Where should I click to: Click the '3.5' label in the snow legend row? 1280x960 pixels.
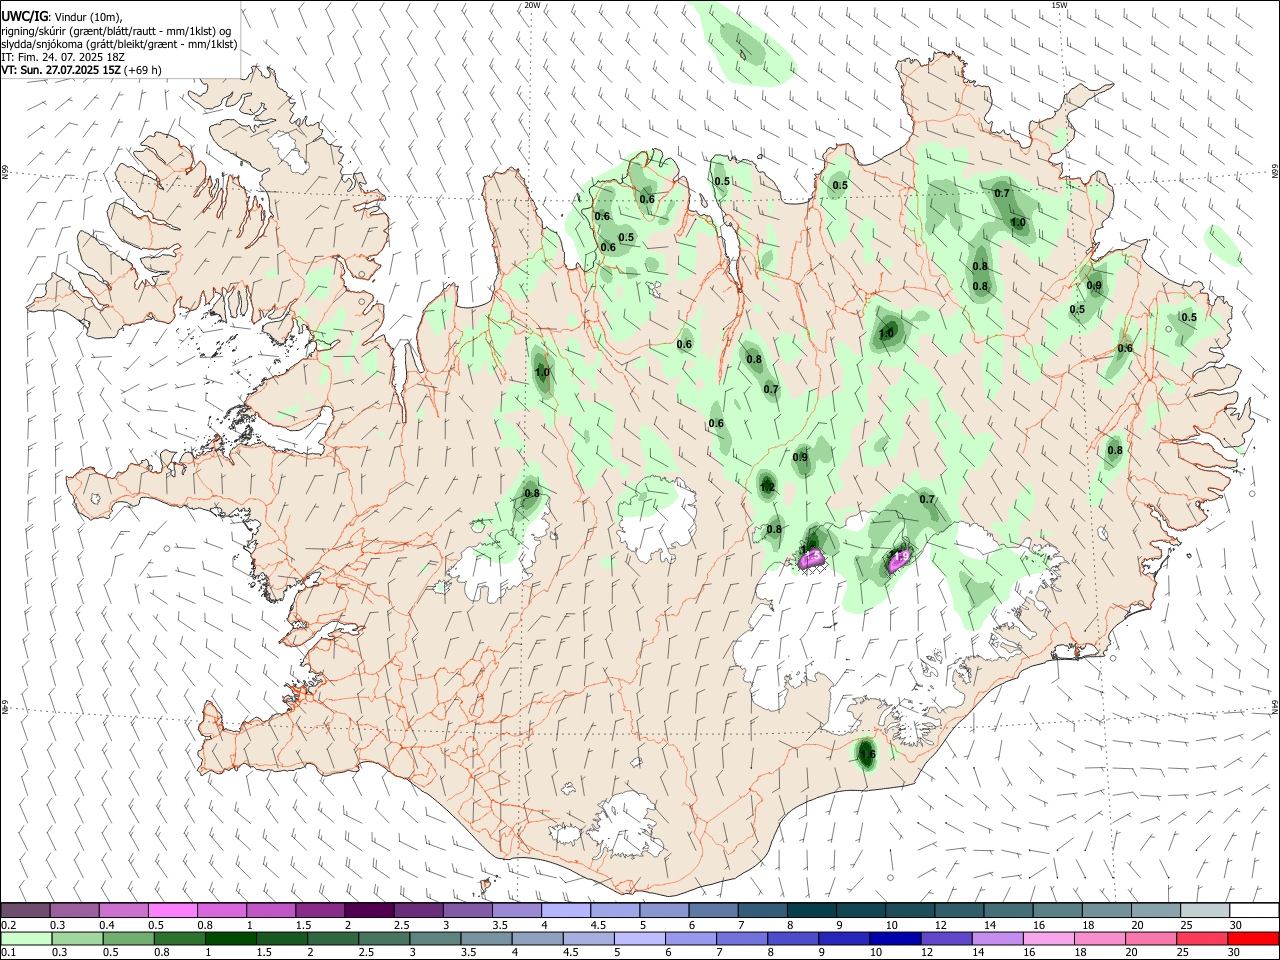pos(498,925)
